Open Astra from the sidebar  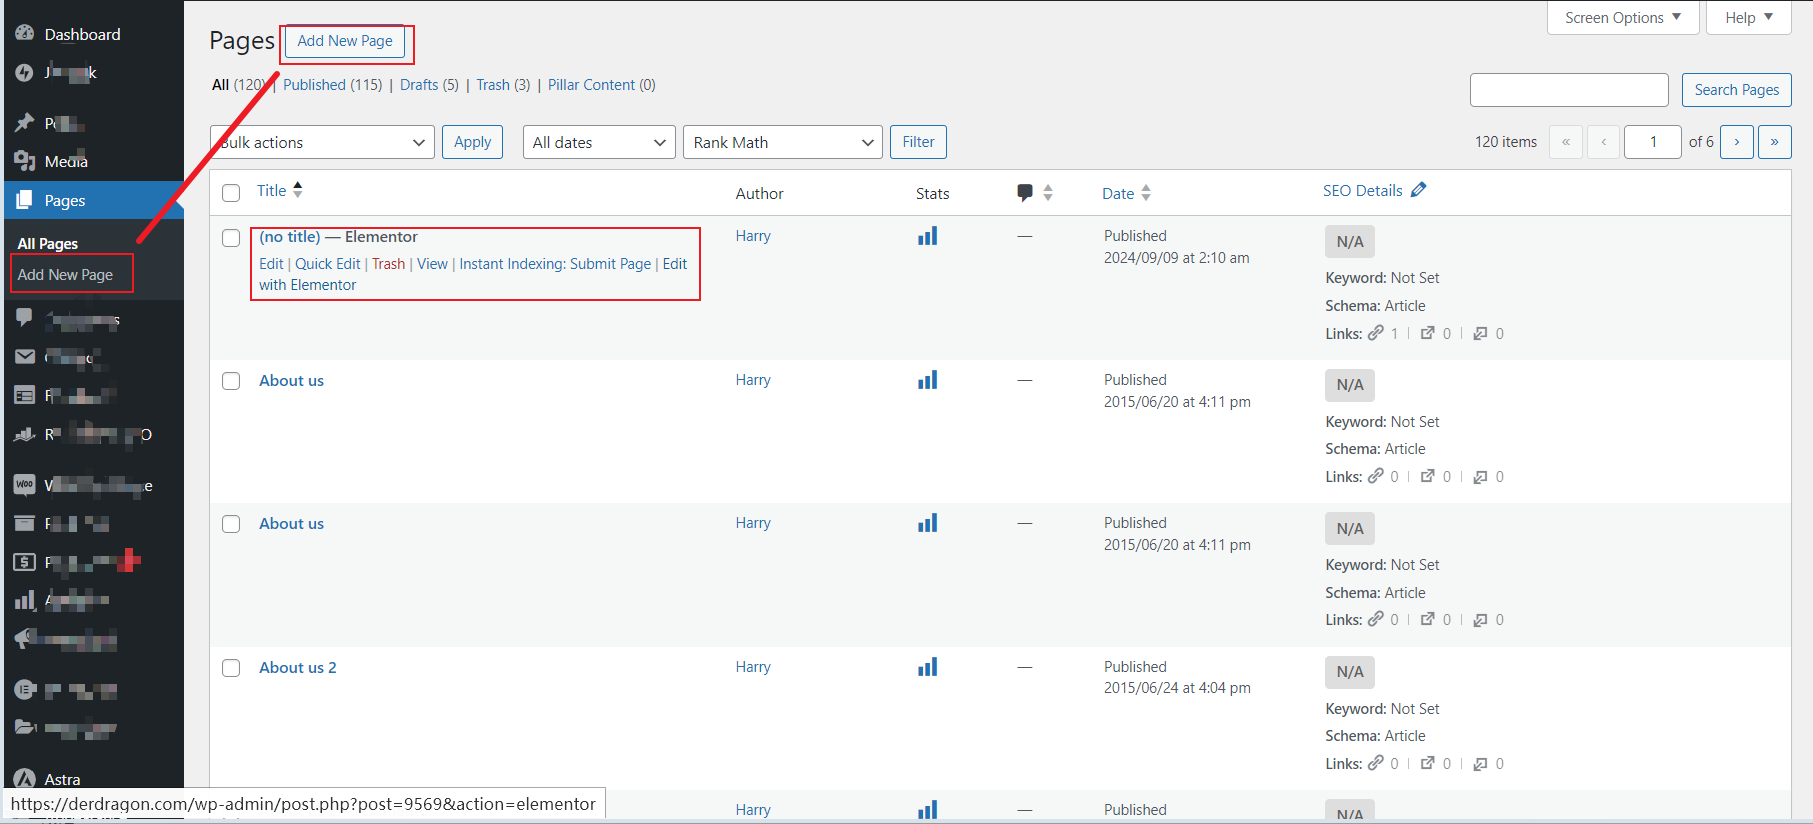pyautogui.click(x=62, y=779)
